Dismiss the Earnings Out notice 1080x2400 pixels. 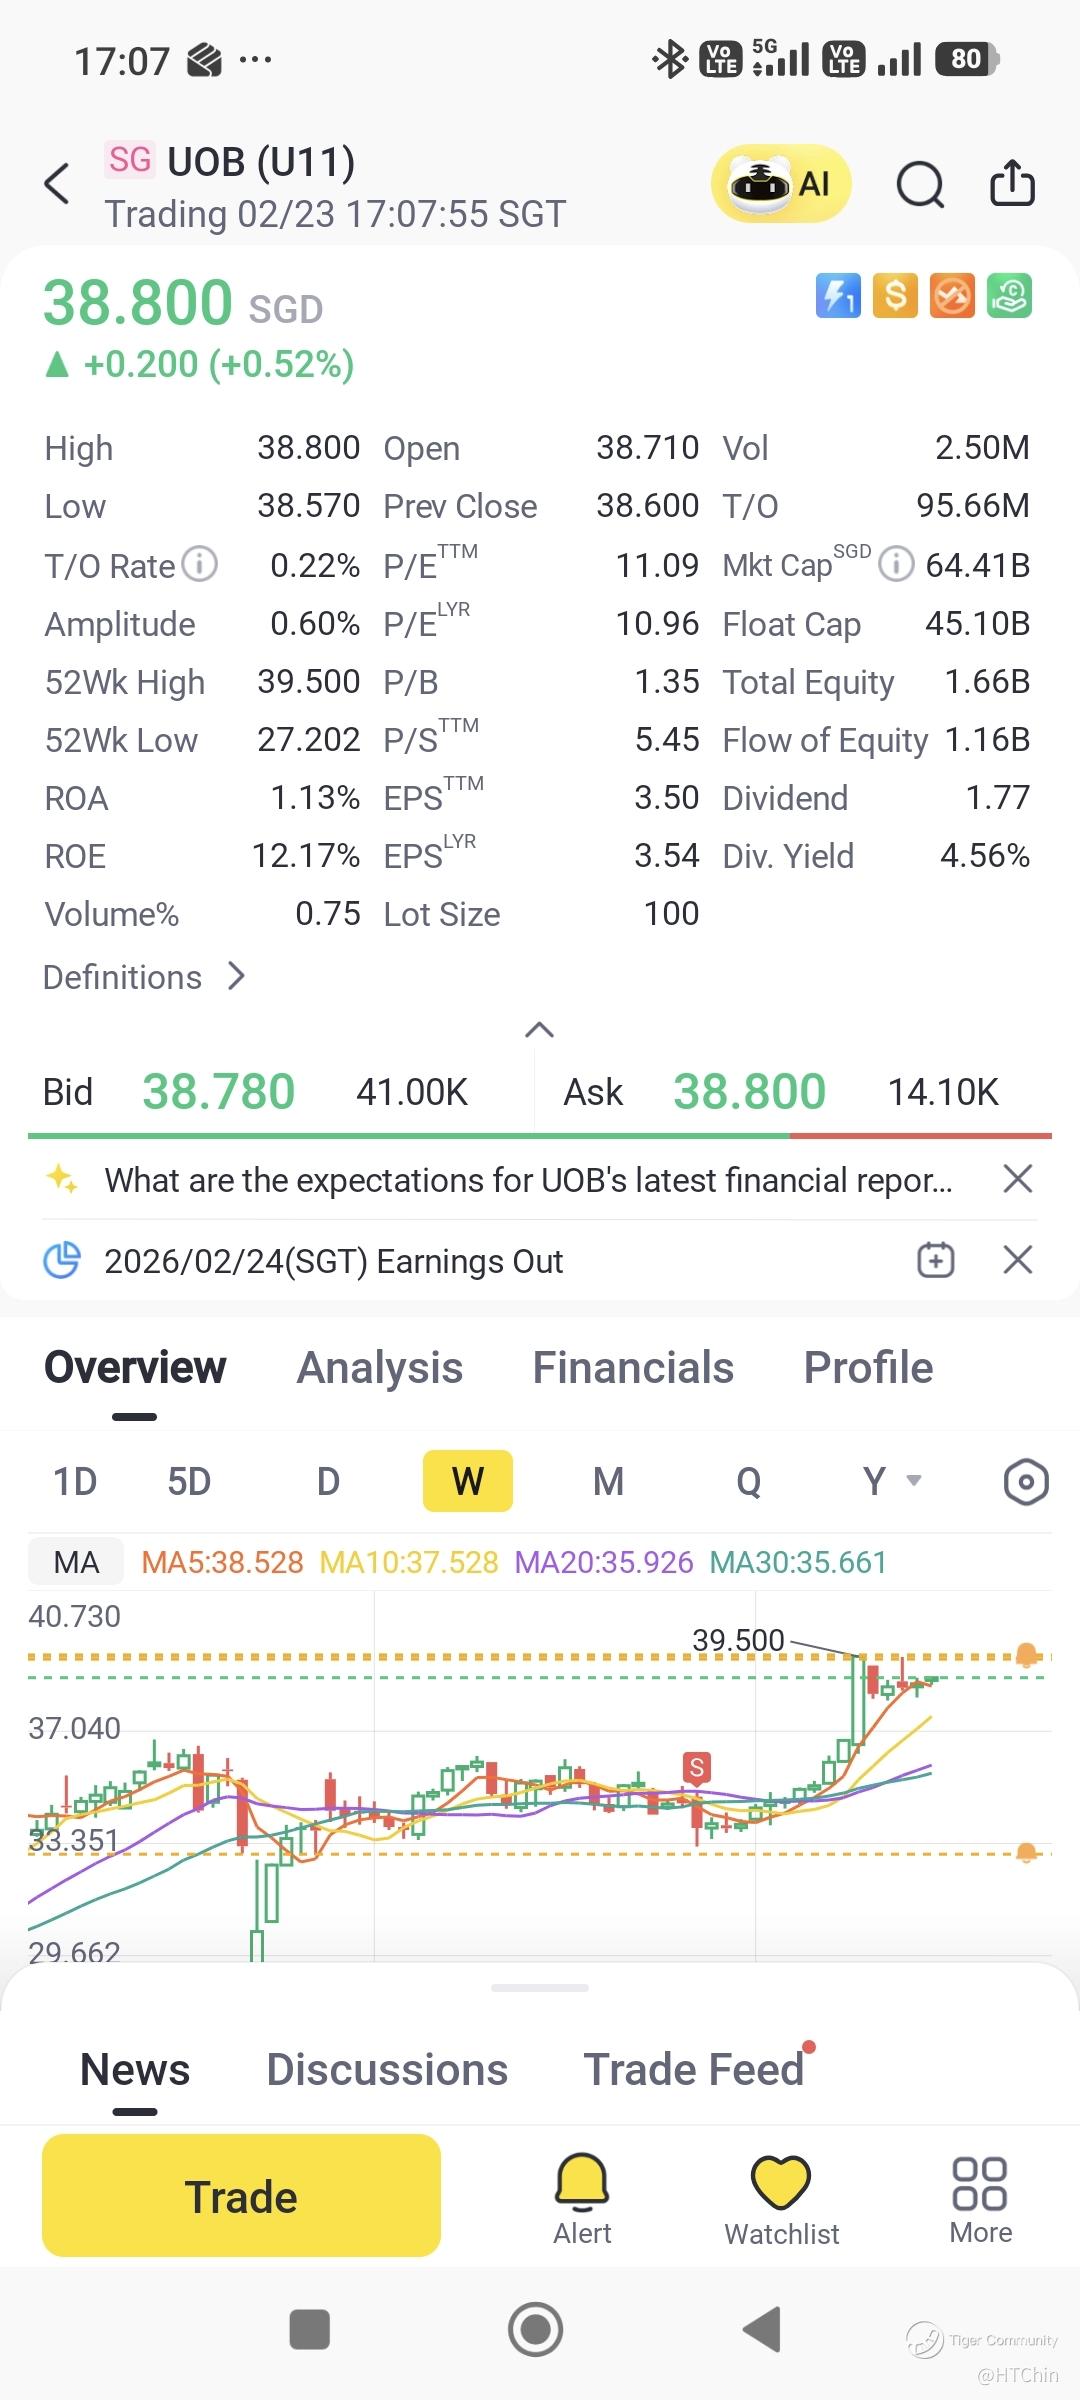tap(1017, 1260)
